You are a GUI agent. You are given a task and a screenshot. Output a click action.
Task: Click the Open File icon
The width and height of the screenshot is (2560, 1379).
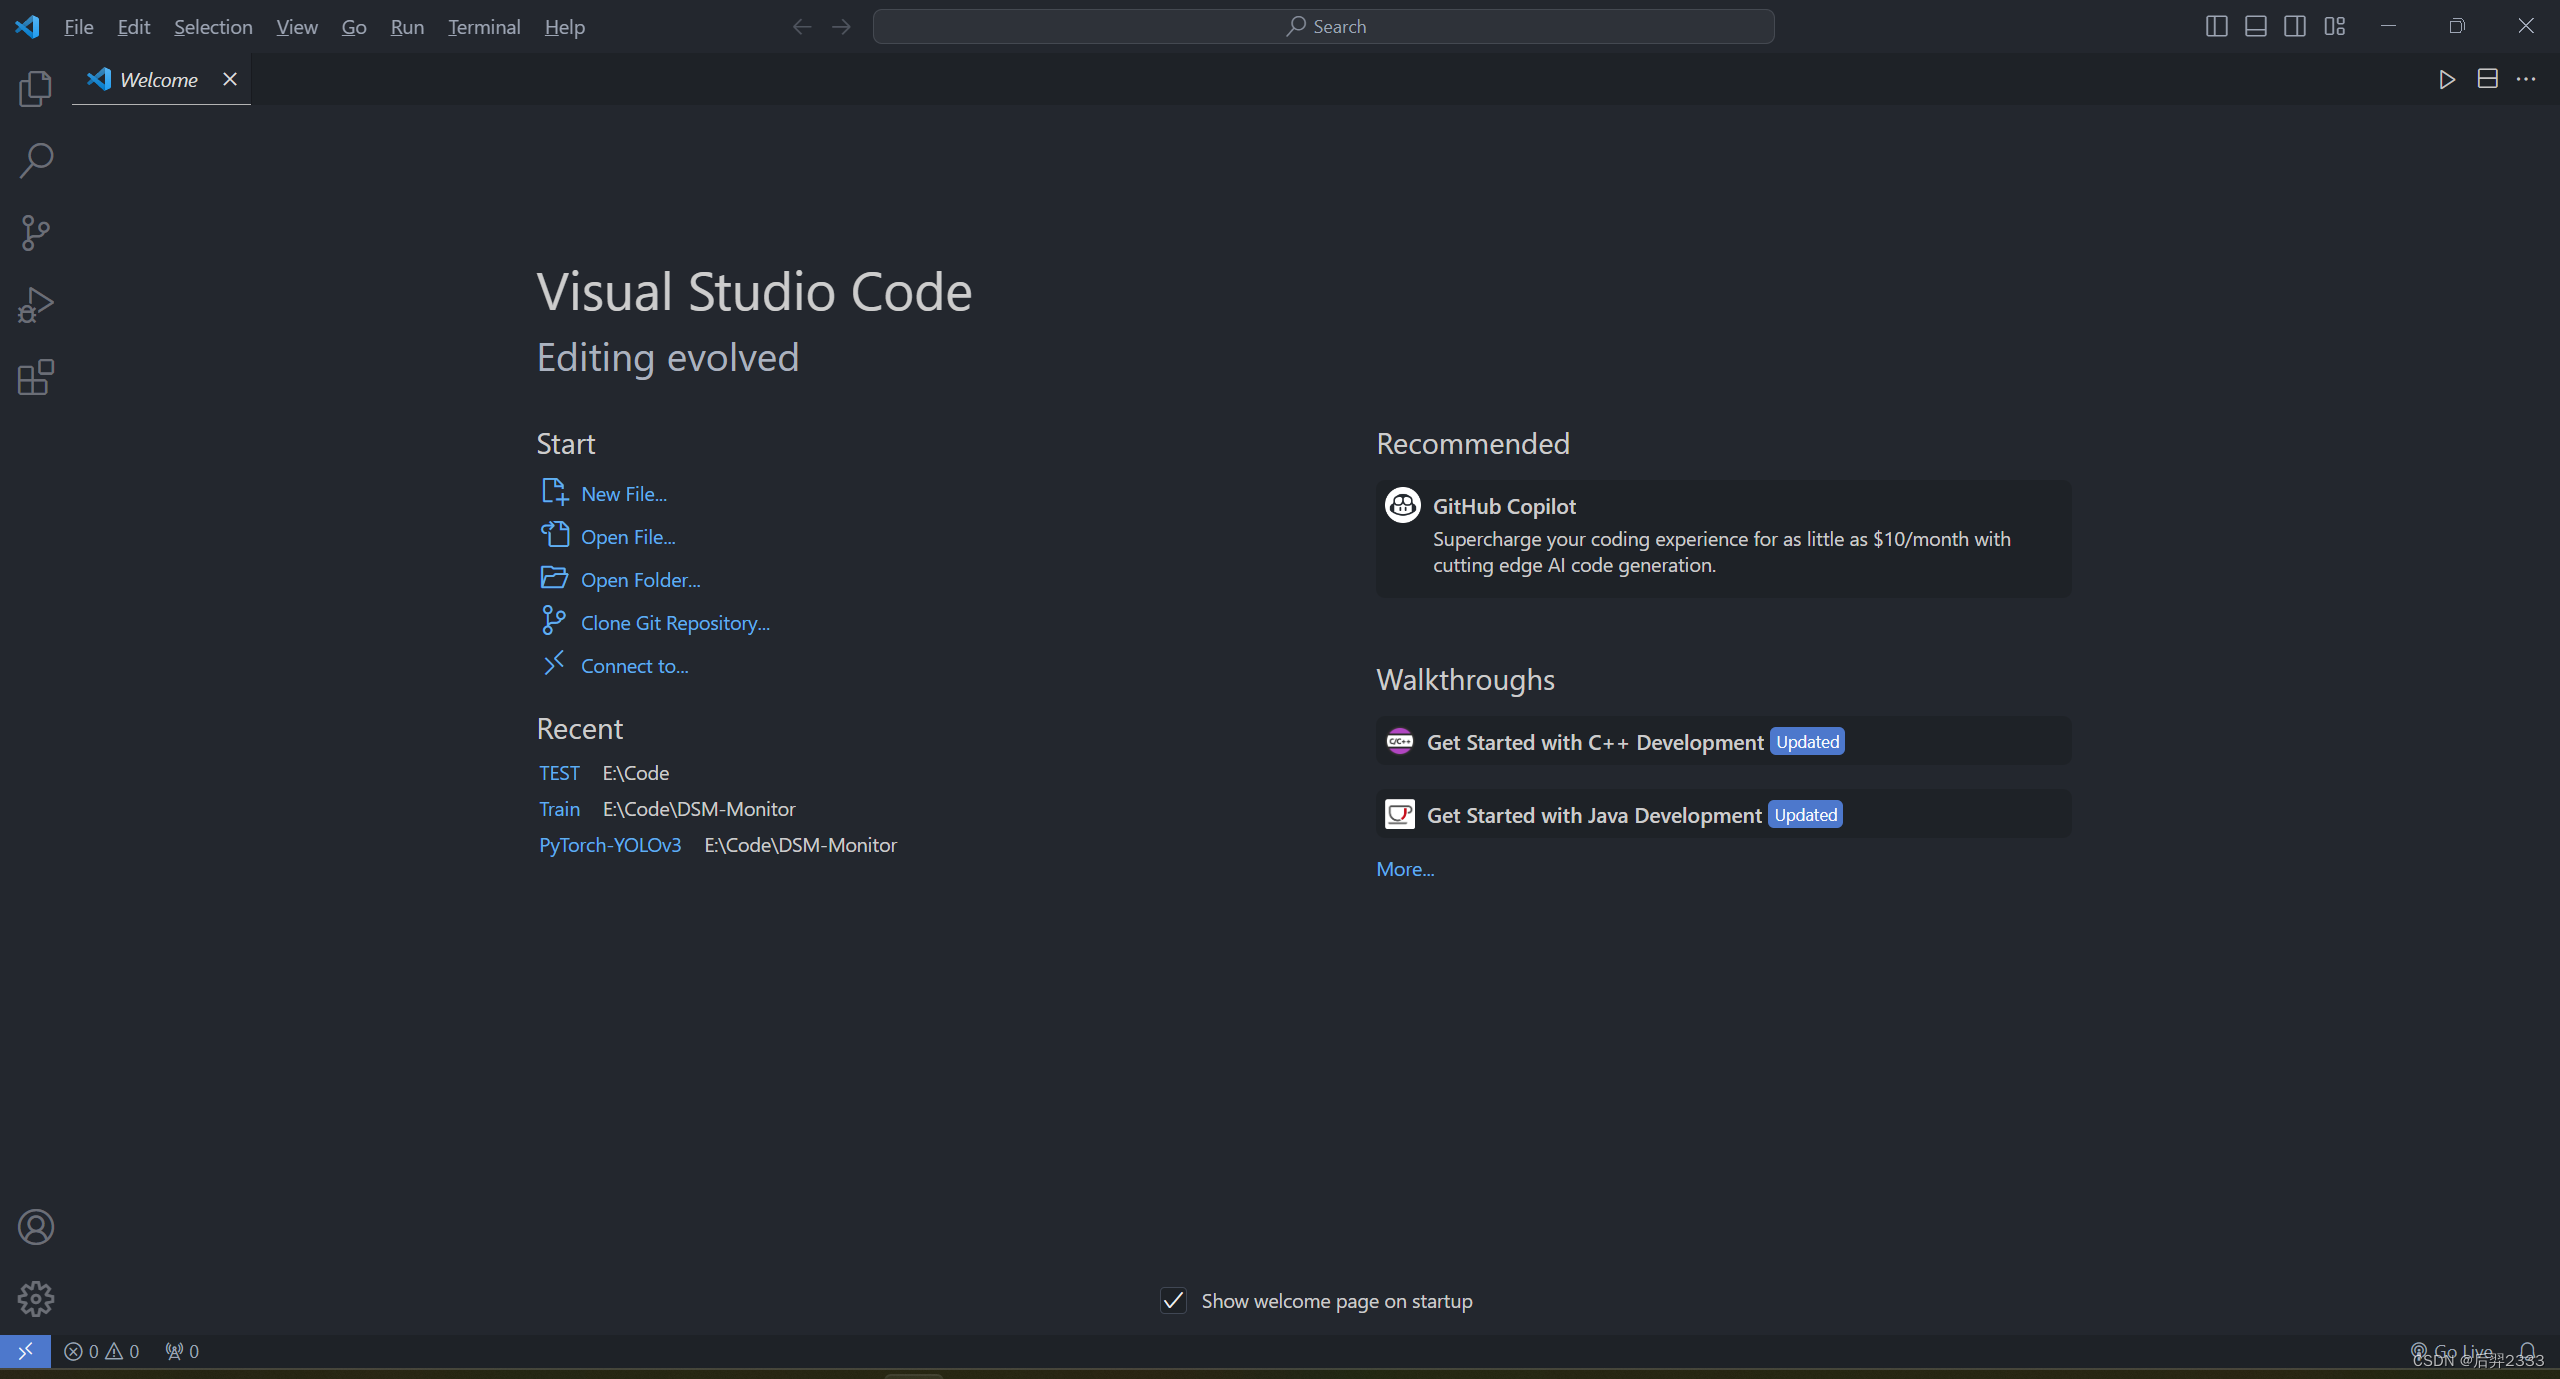(x=554, y=535)
